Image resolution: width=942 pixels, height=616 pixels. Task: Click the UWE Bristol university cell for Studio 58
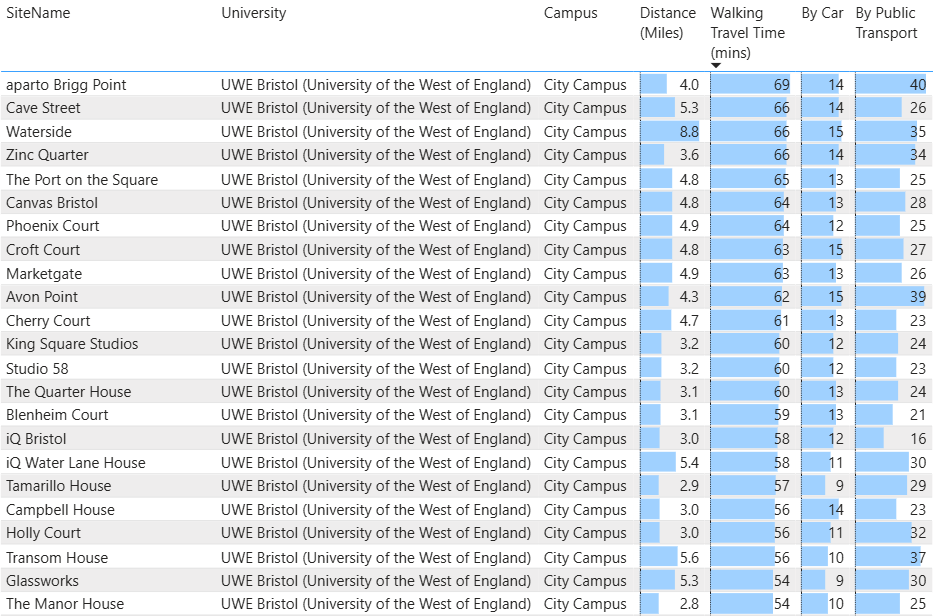click(376, 368)
